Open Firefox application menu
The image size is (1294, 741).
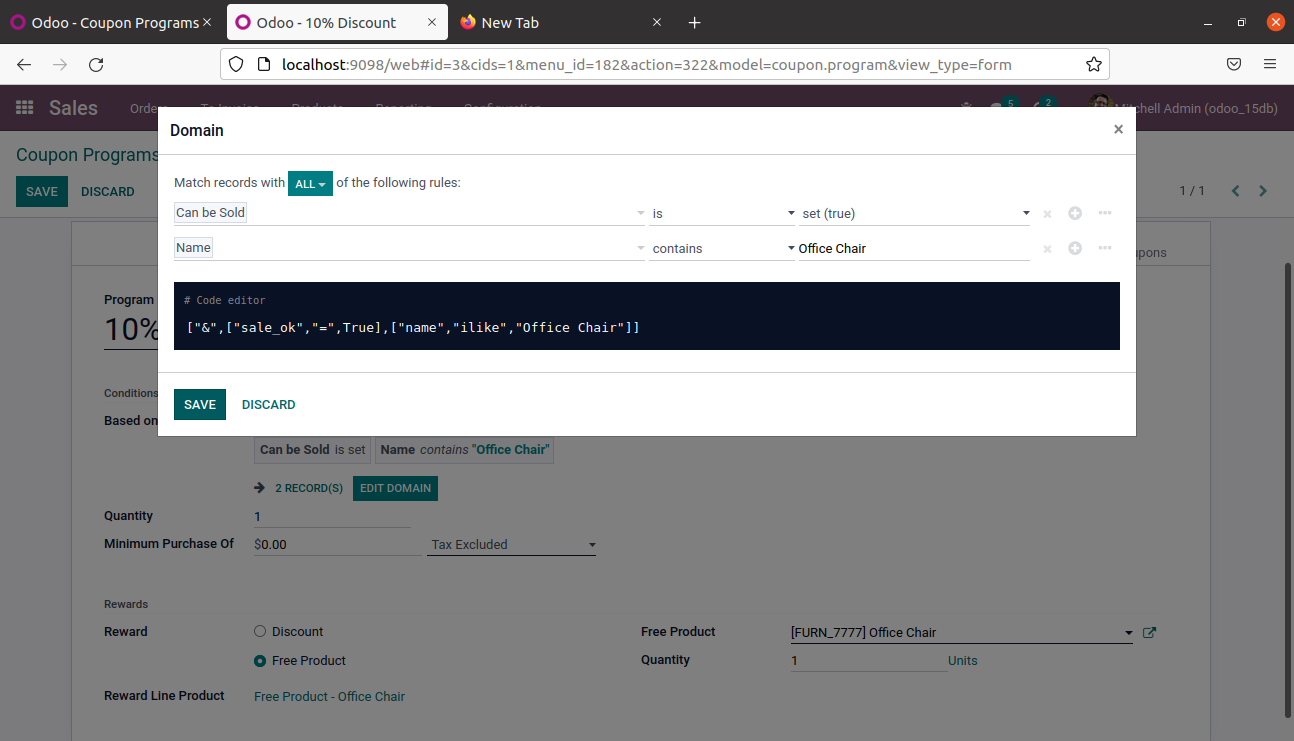(x=1270, y=64)
